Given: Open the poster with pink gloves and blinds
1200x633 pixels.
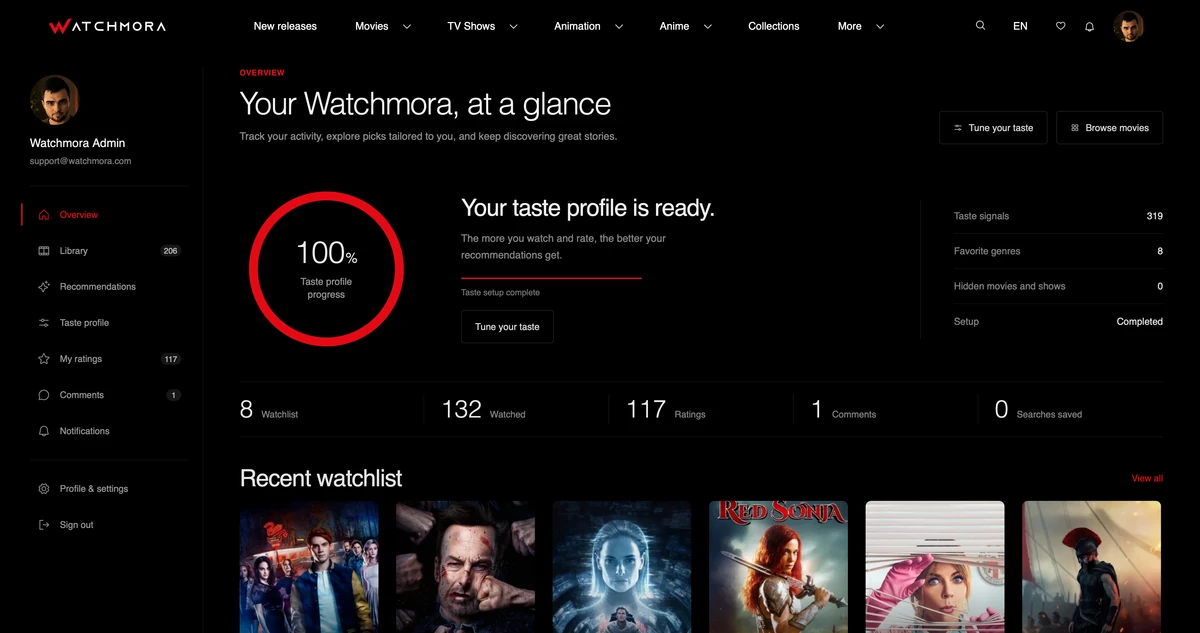Looking at the screenshot, I should coord(935,567).
